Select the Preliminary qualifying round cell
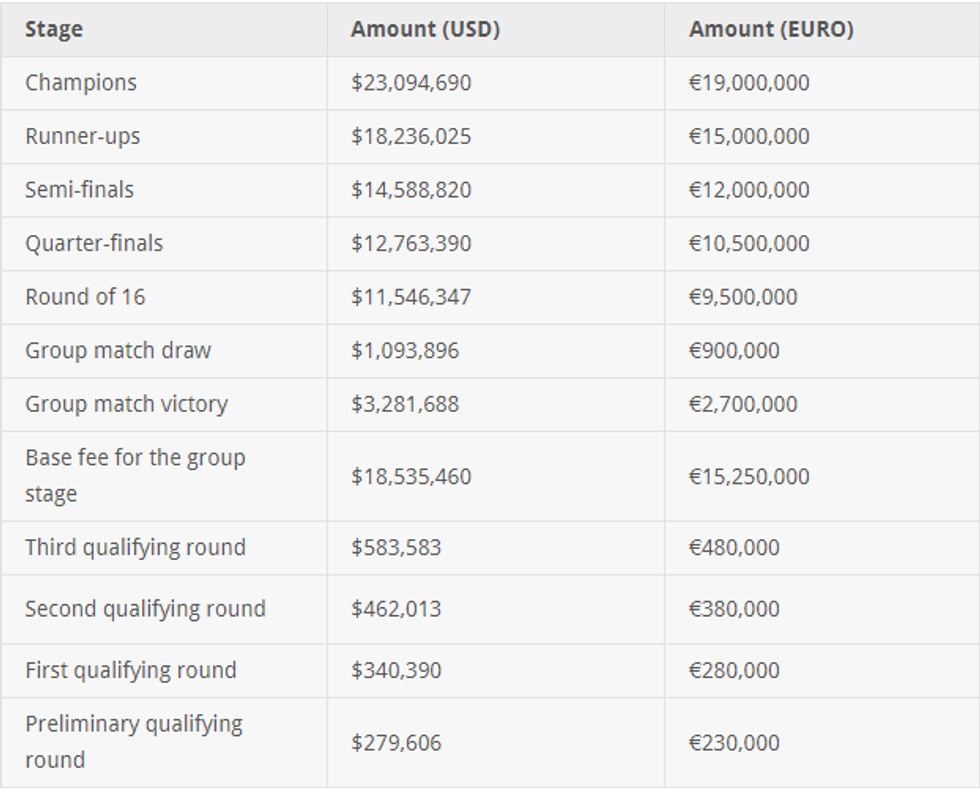 [134, 741]
